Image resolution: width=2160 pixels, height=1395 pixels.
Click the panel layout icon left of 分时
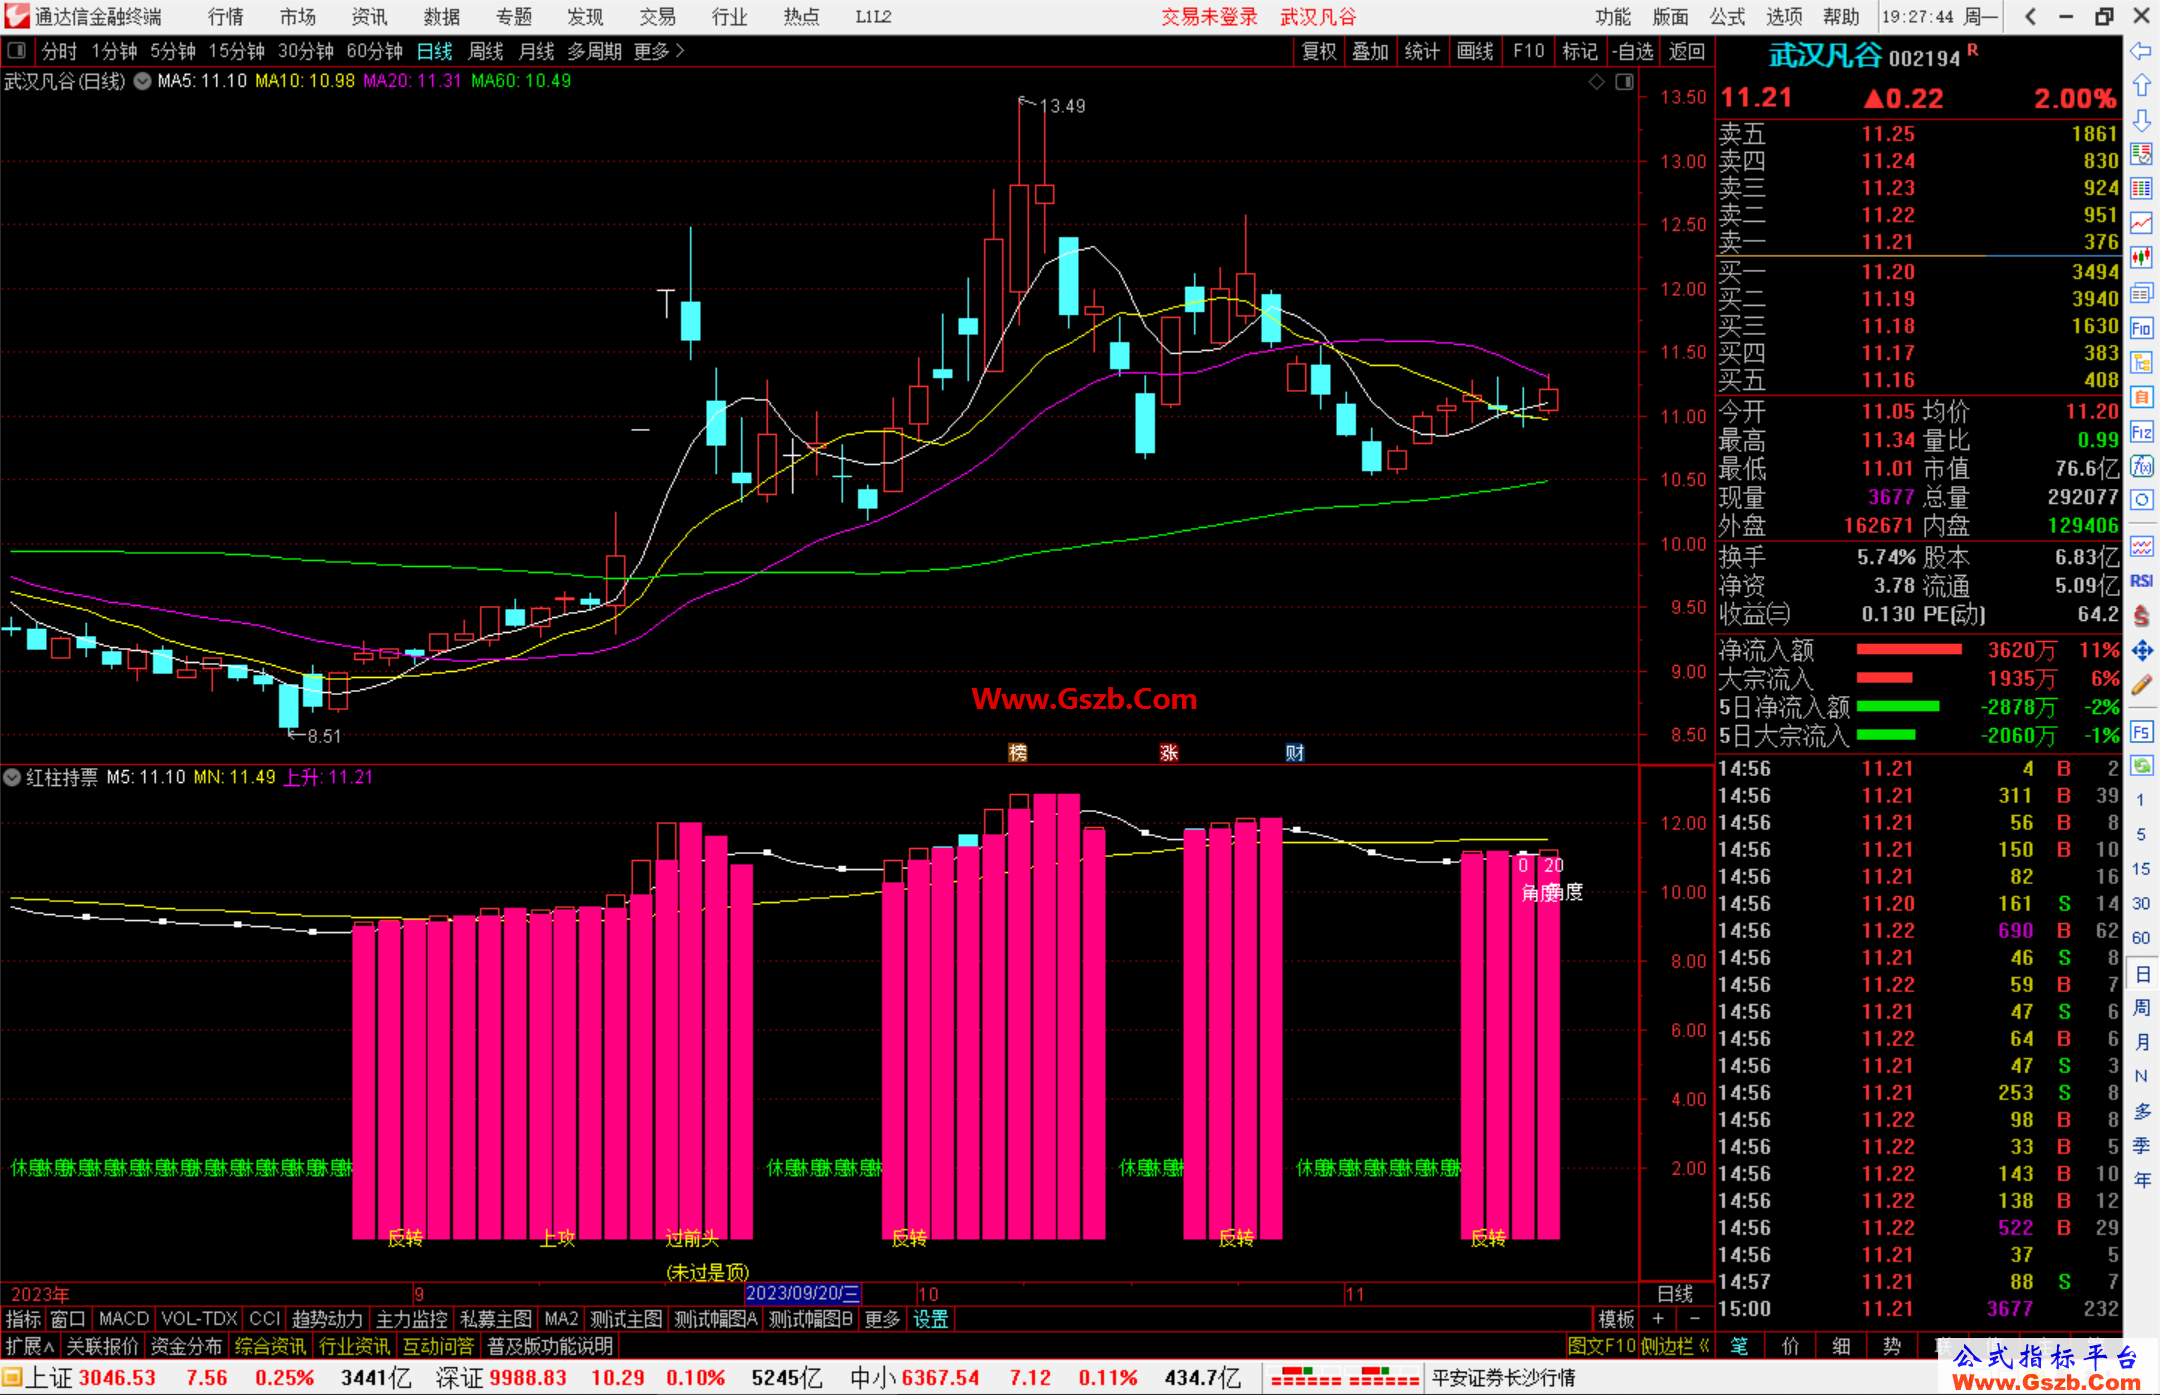[17, 50]
